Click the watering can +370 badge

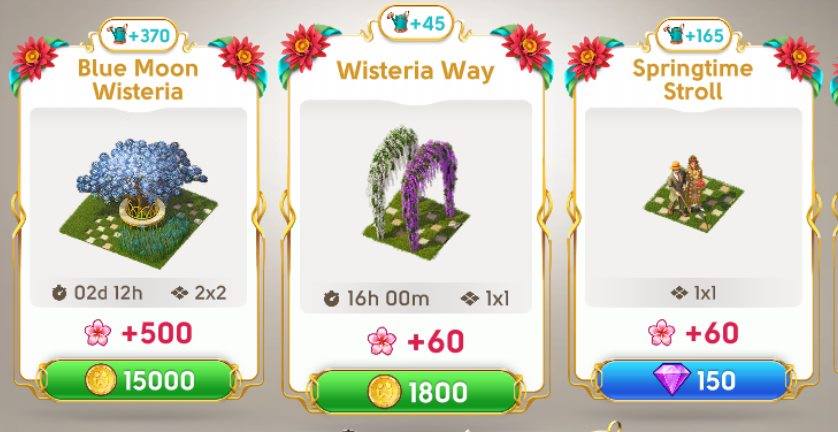tap(142, 36)
